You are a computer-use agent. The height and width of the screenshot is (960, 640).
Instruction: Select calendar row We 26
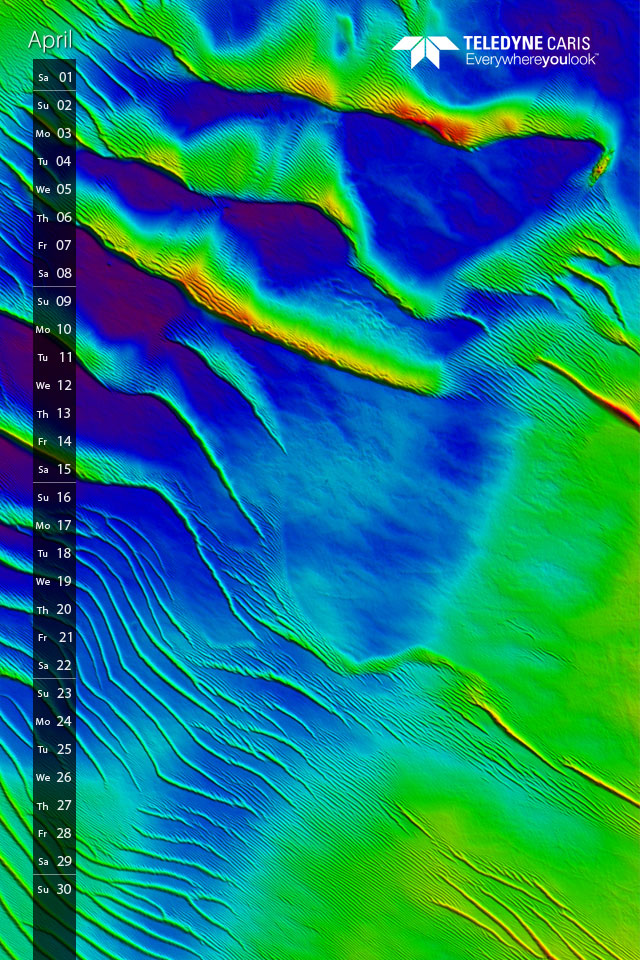55,778
